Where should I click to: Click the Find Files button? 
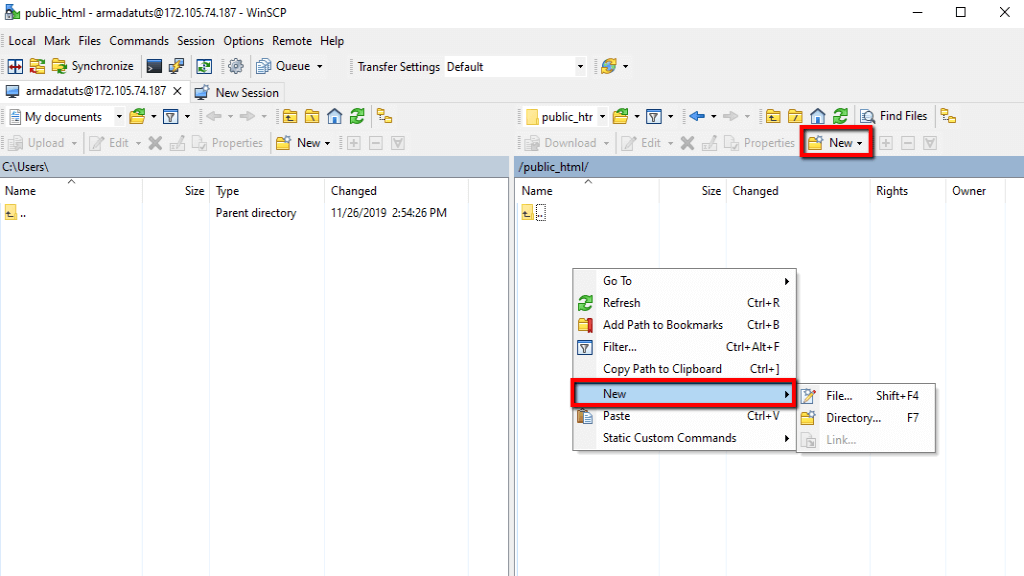pyautogui.click(x=893, y=116)
